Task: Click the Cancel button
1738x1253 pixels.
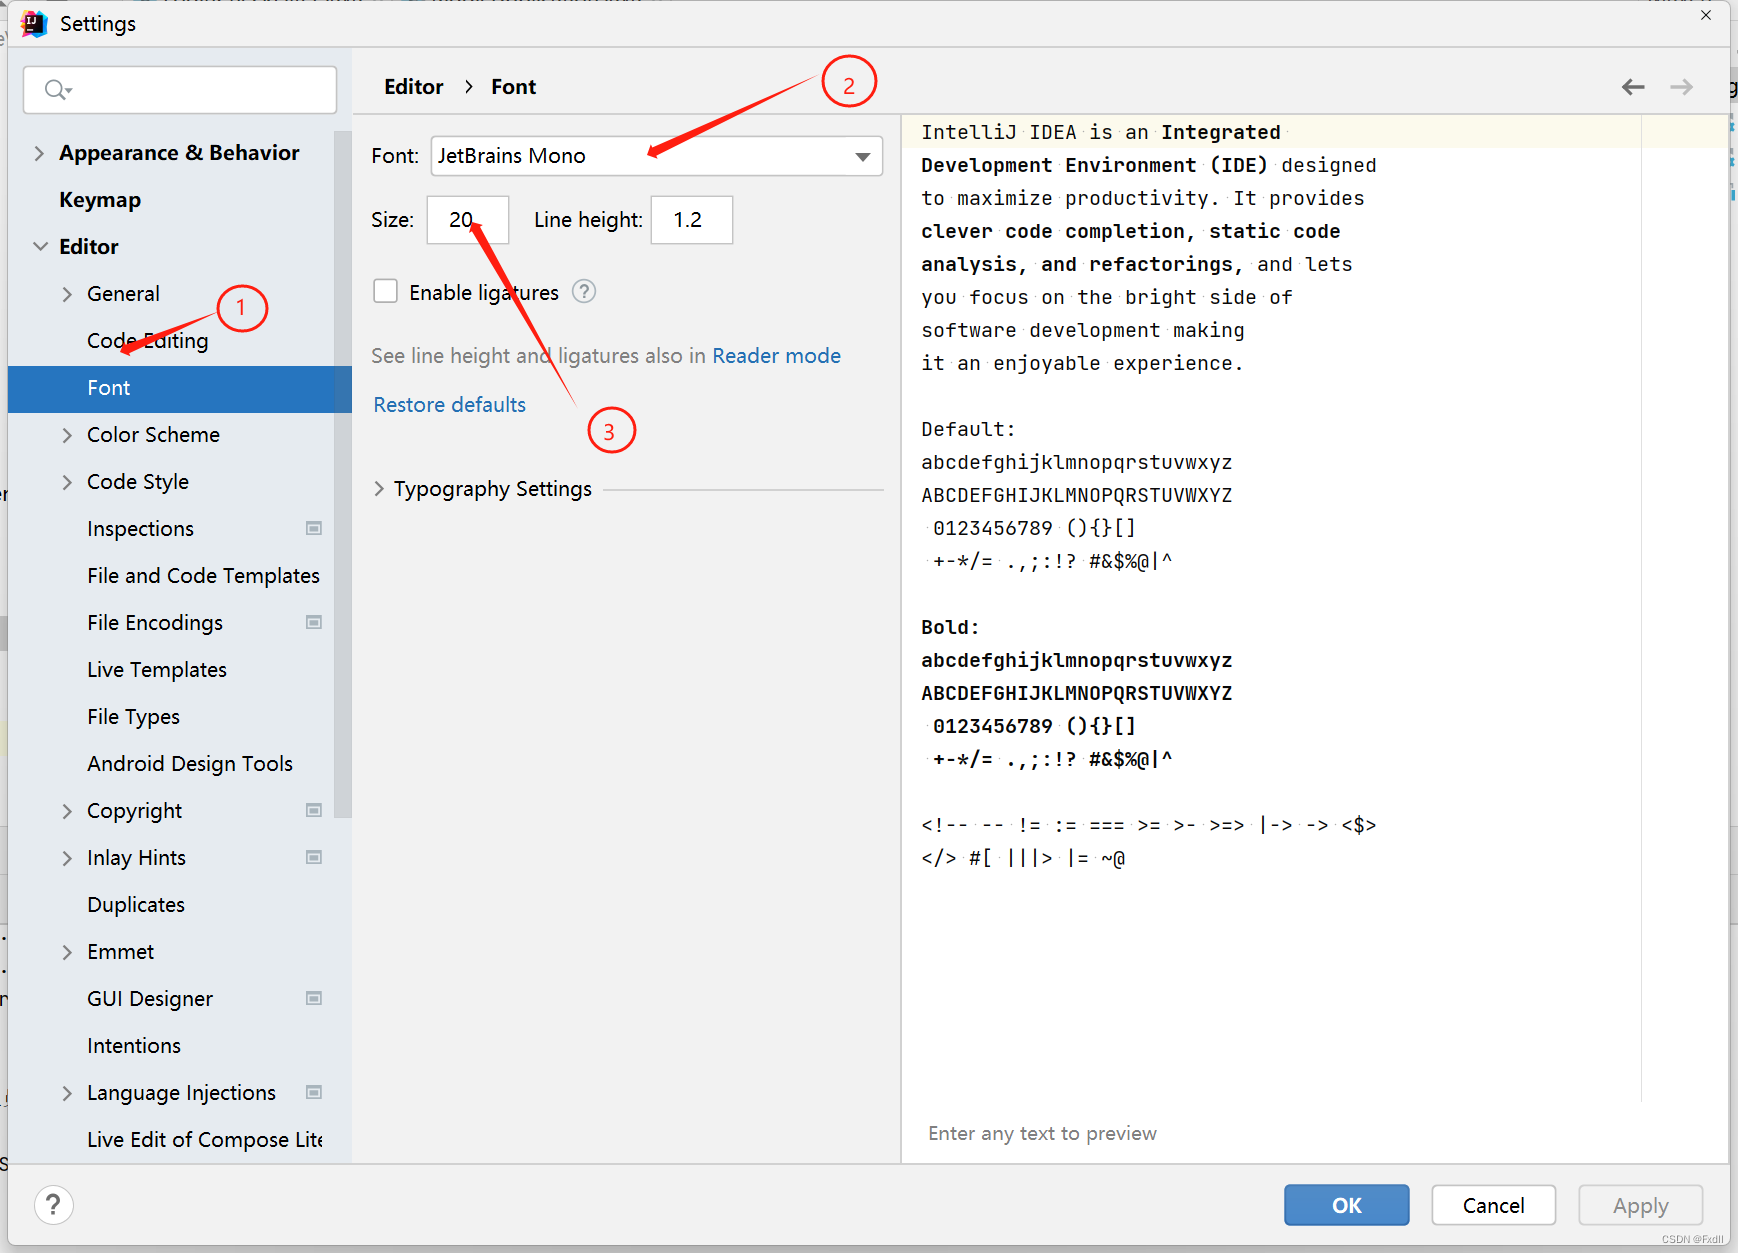Action: 1493,1205
